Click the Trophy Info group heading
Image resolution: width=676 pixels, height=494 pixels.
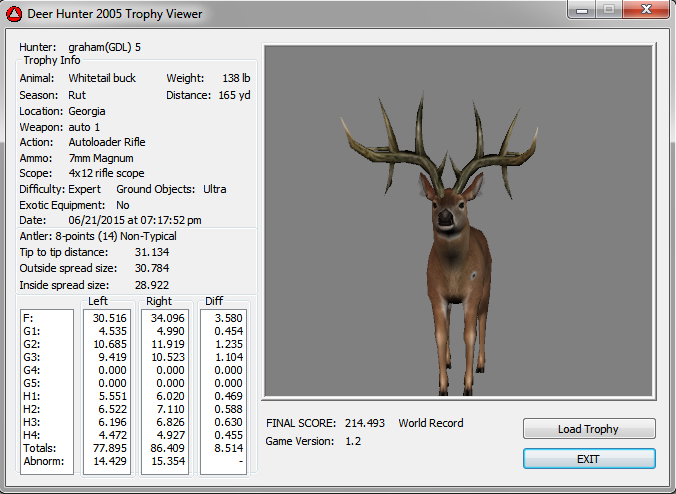point(52,61)
